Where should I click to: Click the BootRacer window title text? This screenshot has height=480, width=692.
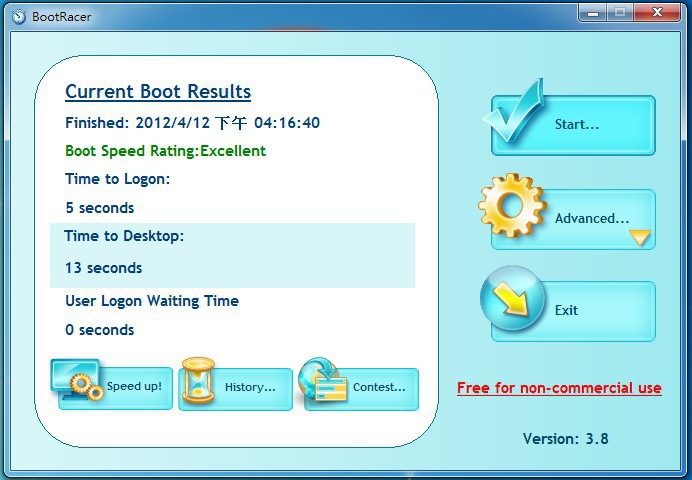(x=62, y=17)
